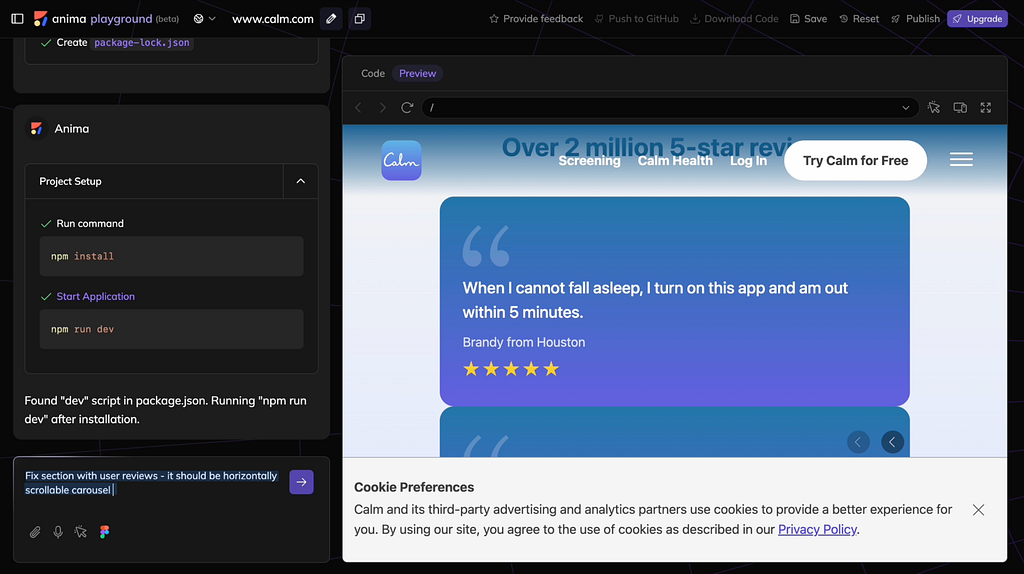
Task: Open Screening nav link
Action: coord(589,161)
